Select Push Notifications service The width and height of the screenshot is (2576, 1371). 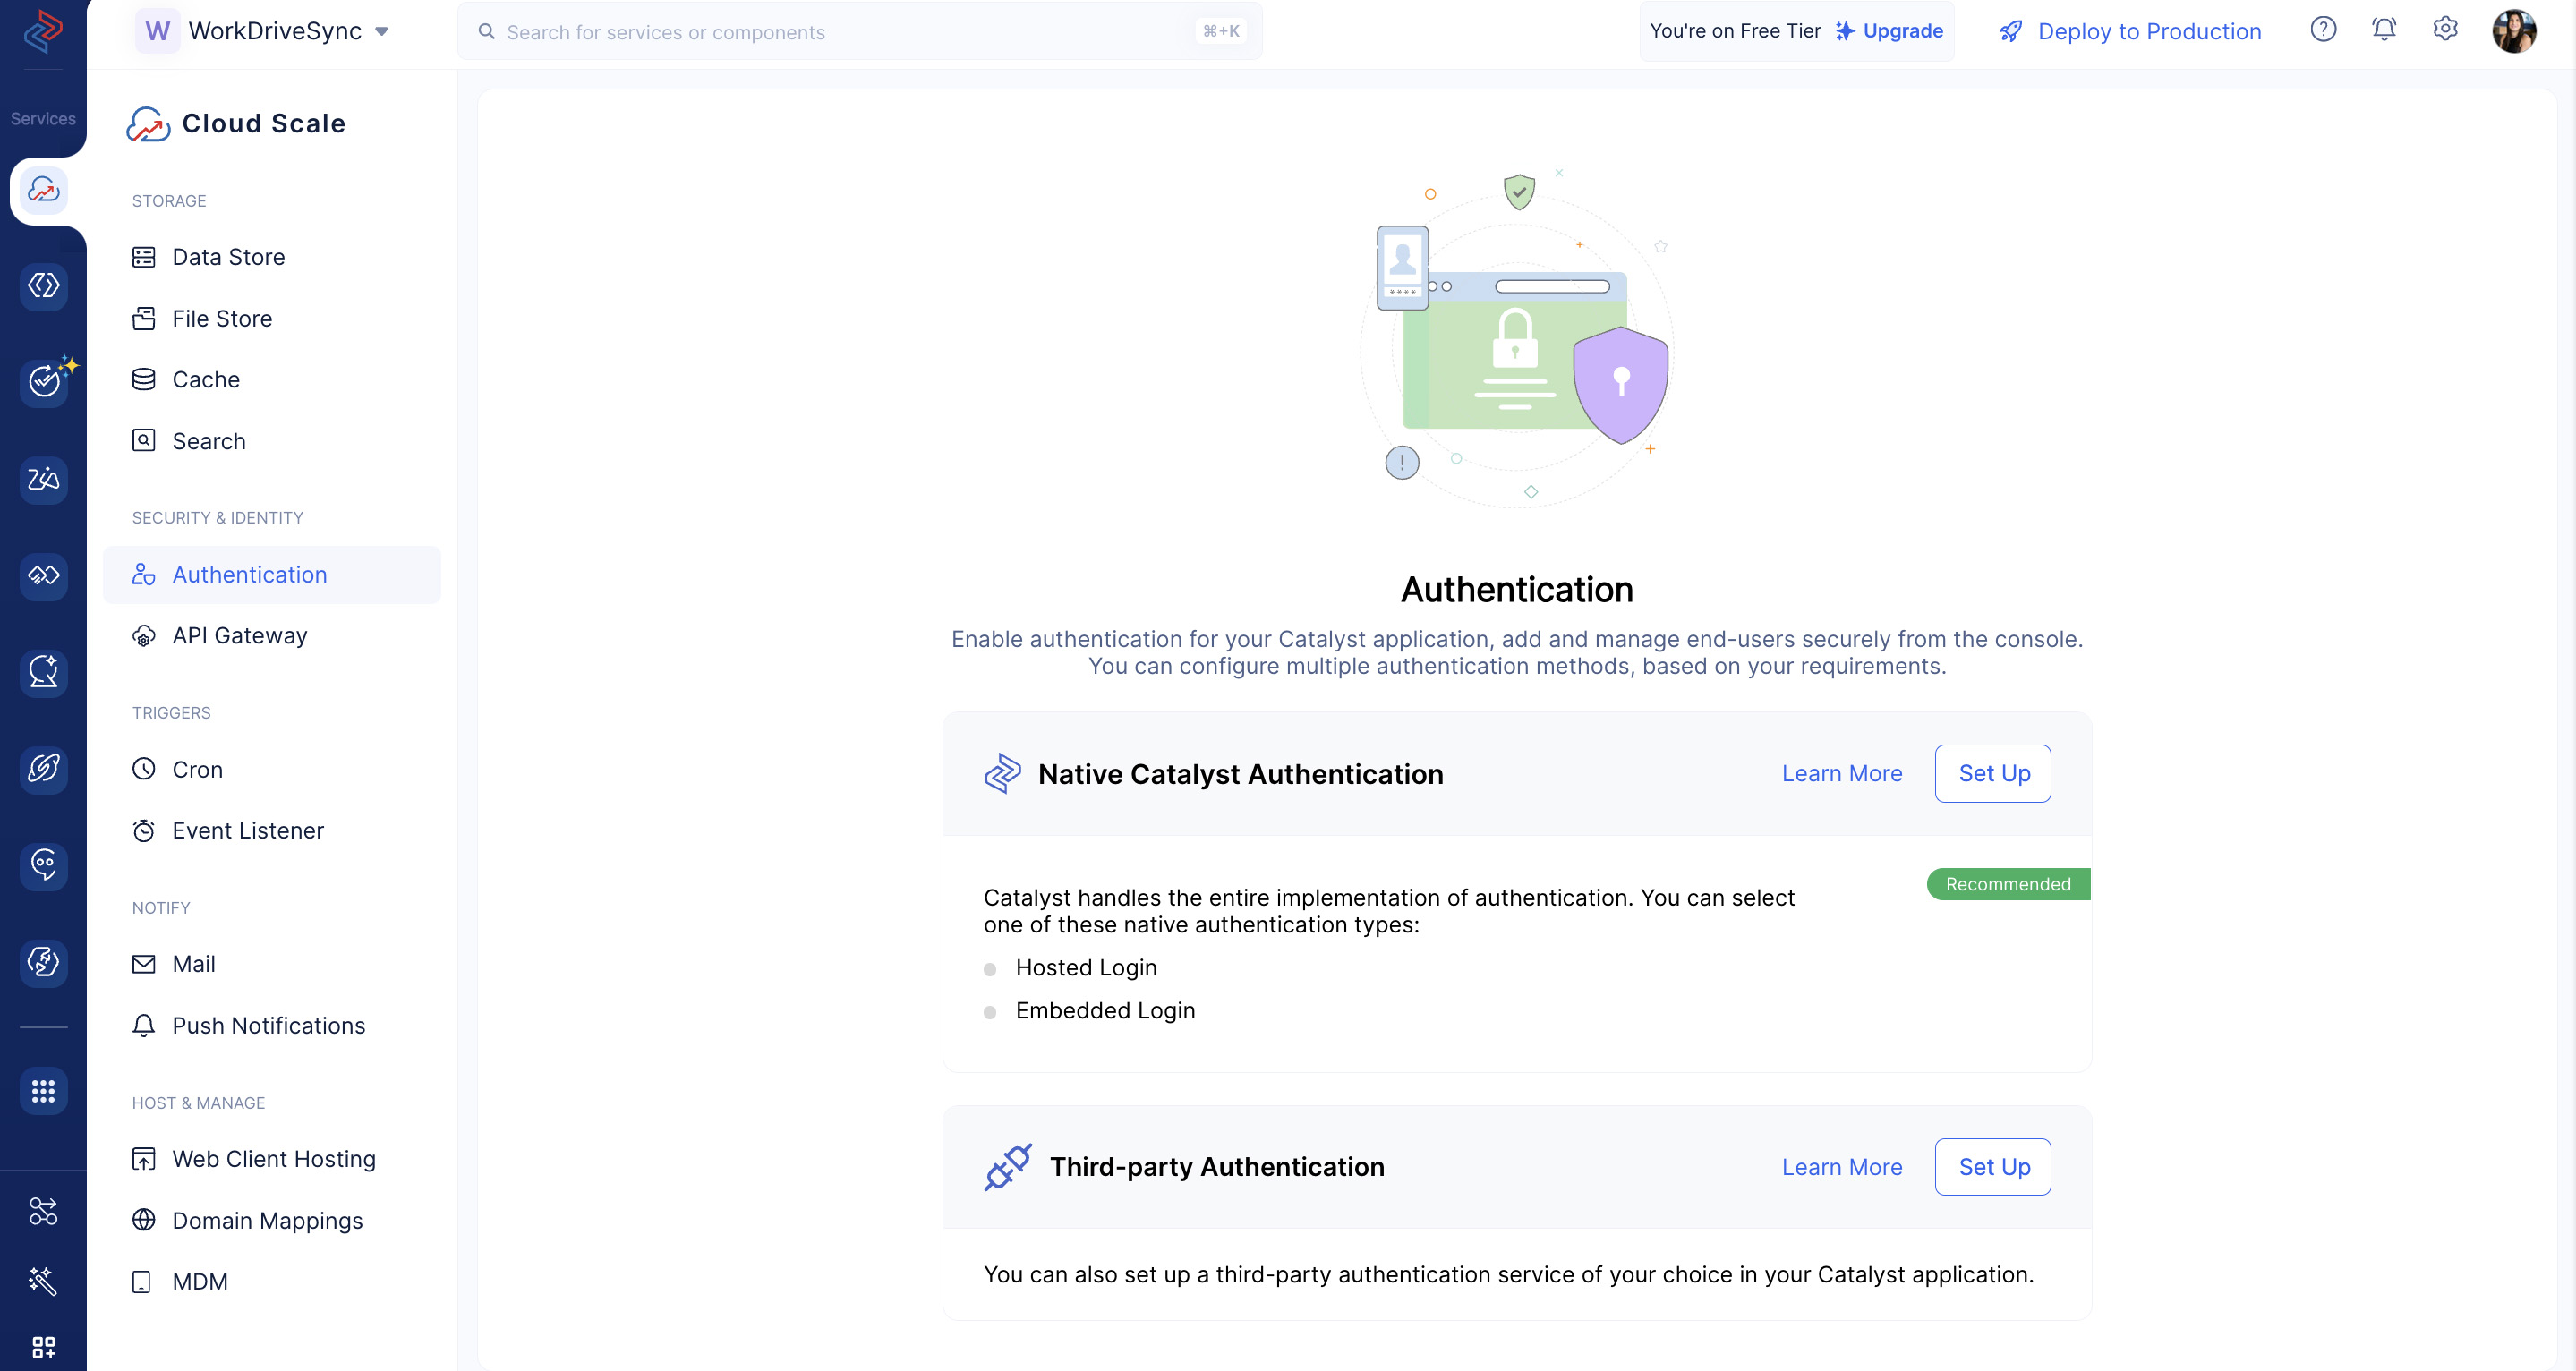(269, 1026)
